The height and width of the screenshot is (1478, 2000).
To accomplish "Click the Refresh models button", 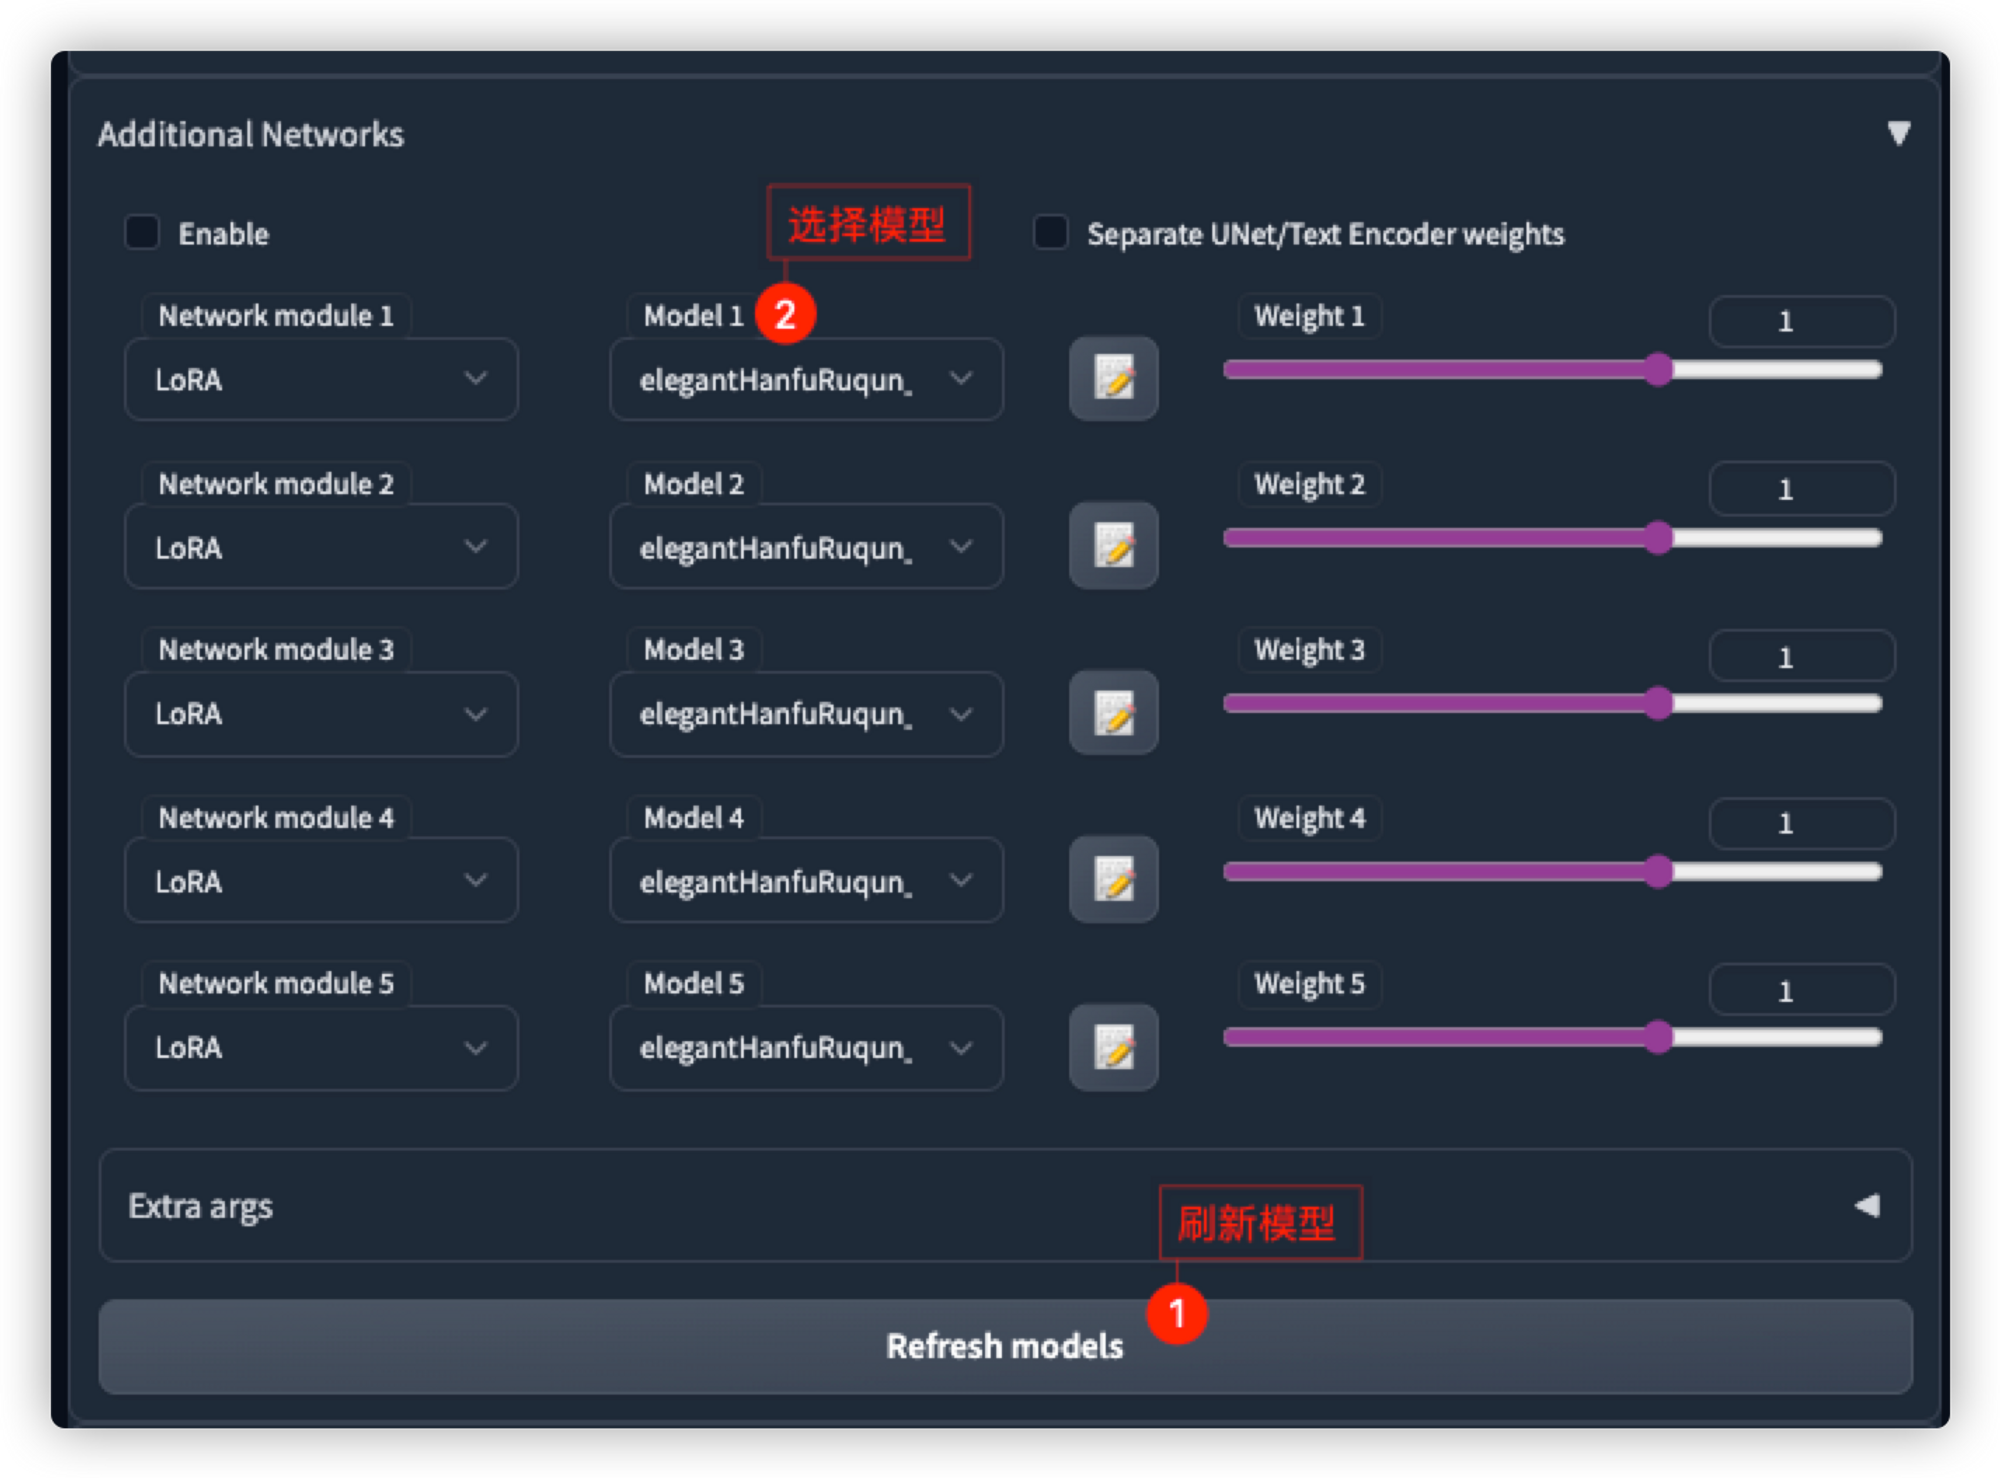I will point(1005,1347).
